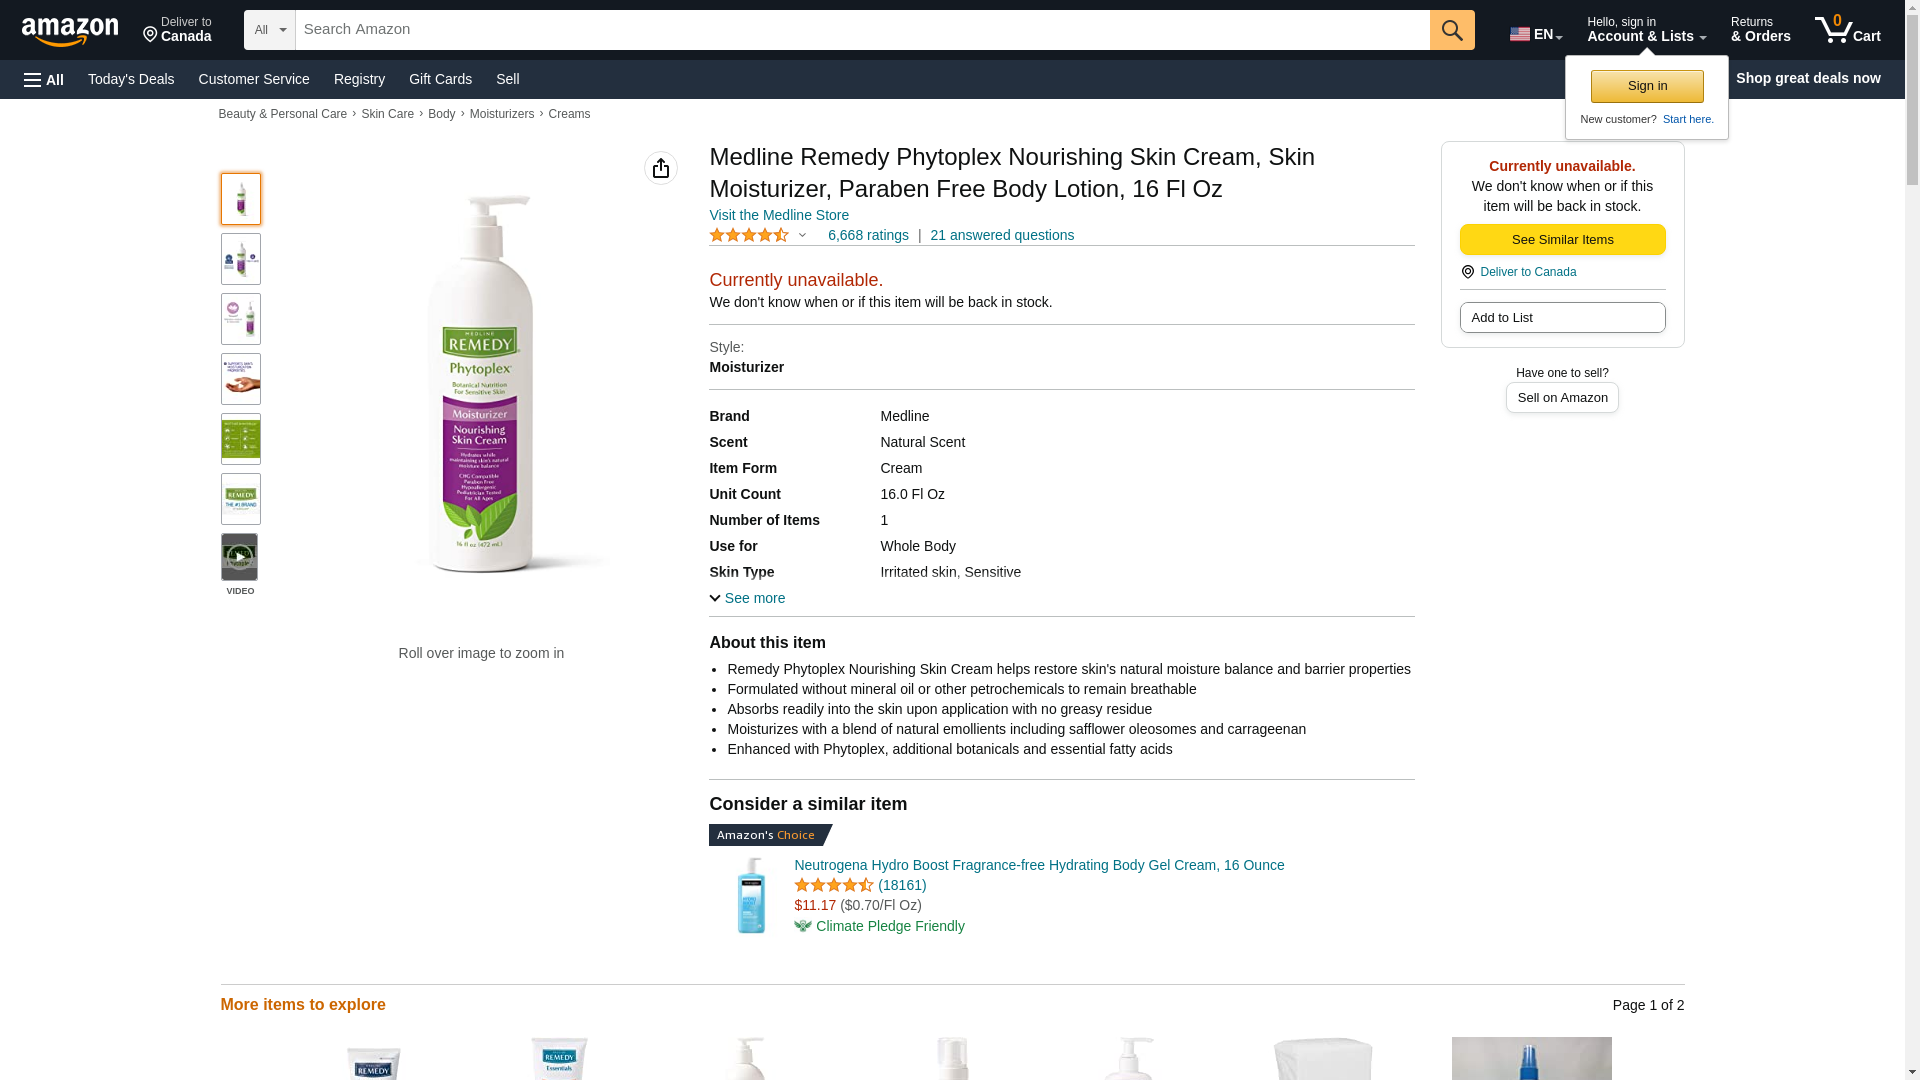Play the product video thumbnail
The height and width of the screenshot is (1080, 1920).
coord(240,557)
